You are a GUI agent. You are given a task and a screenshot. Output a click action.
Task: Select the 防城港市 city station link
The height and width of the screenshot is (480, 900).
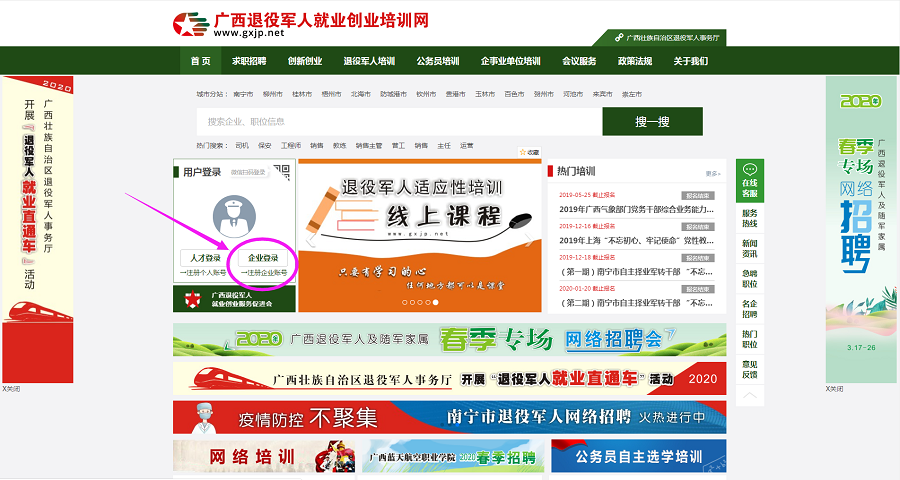[x=393, y=94]
